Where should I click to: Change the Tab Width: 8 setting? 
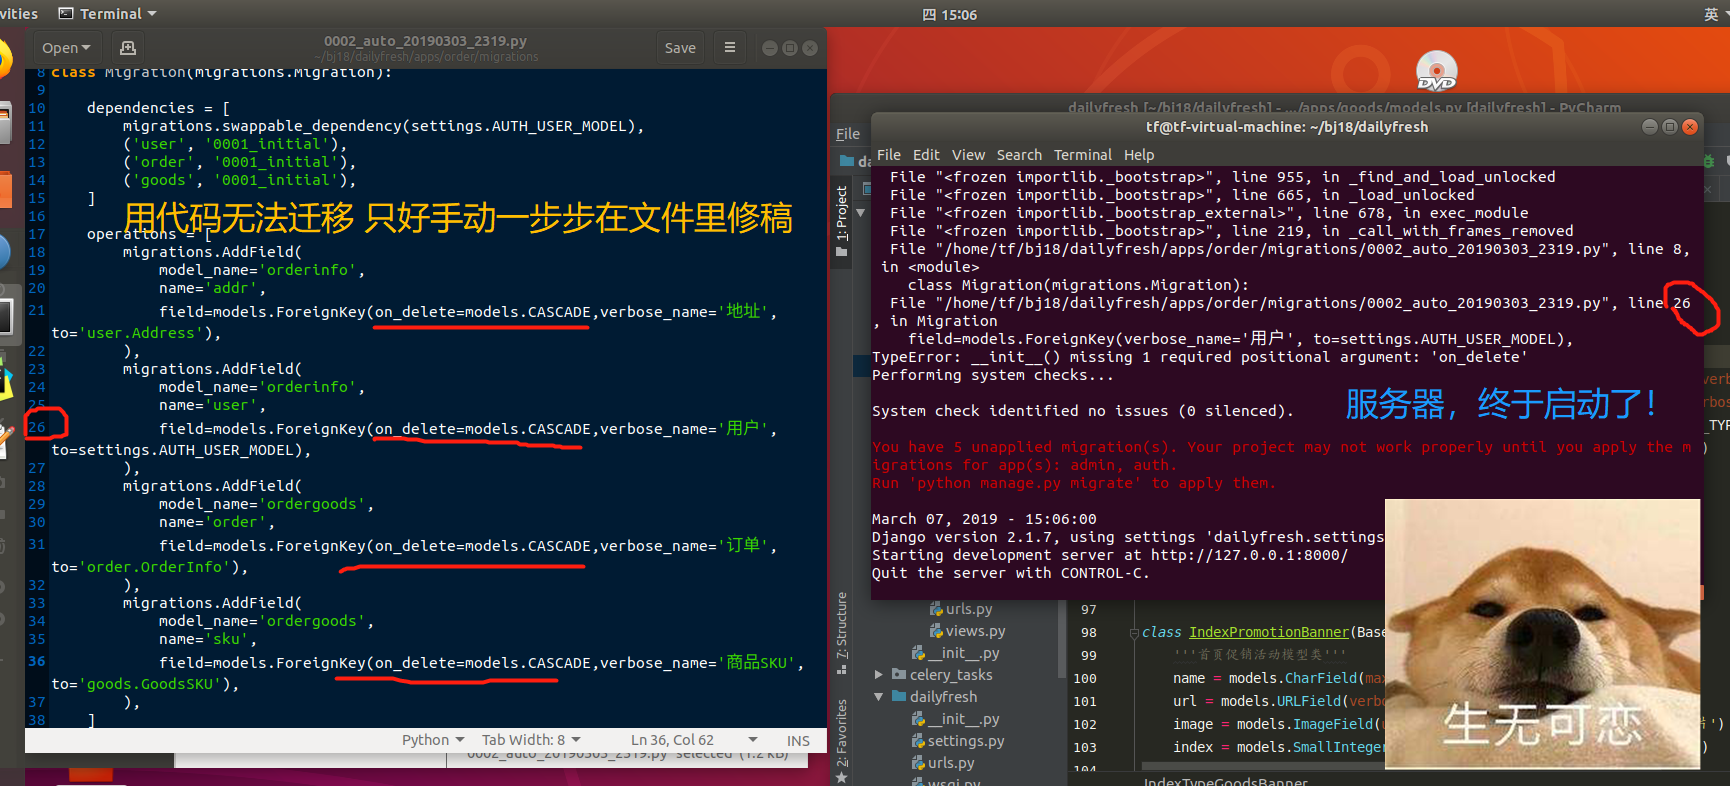coord(531,740)
